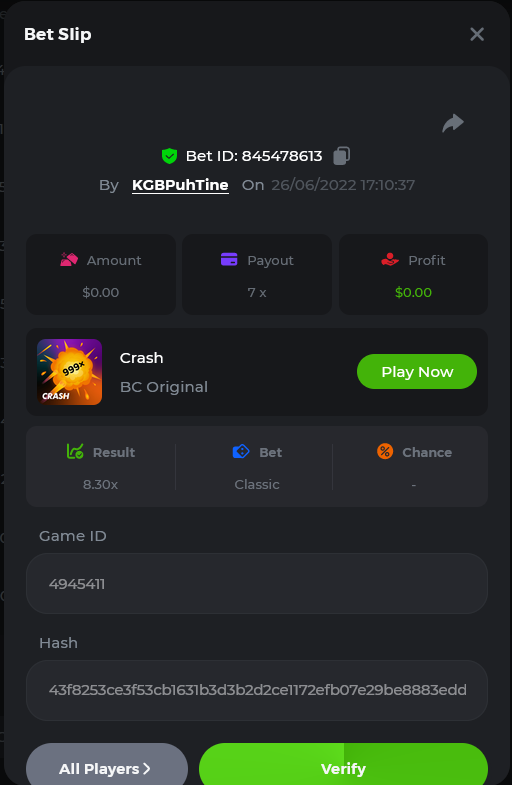The height and width of the screenshot is (785, 512).
Task: Click the Game ID field
Action: tap(257, 583)
